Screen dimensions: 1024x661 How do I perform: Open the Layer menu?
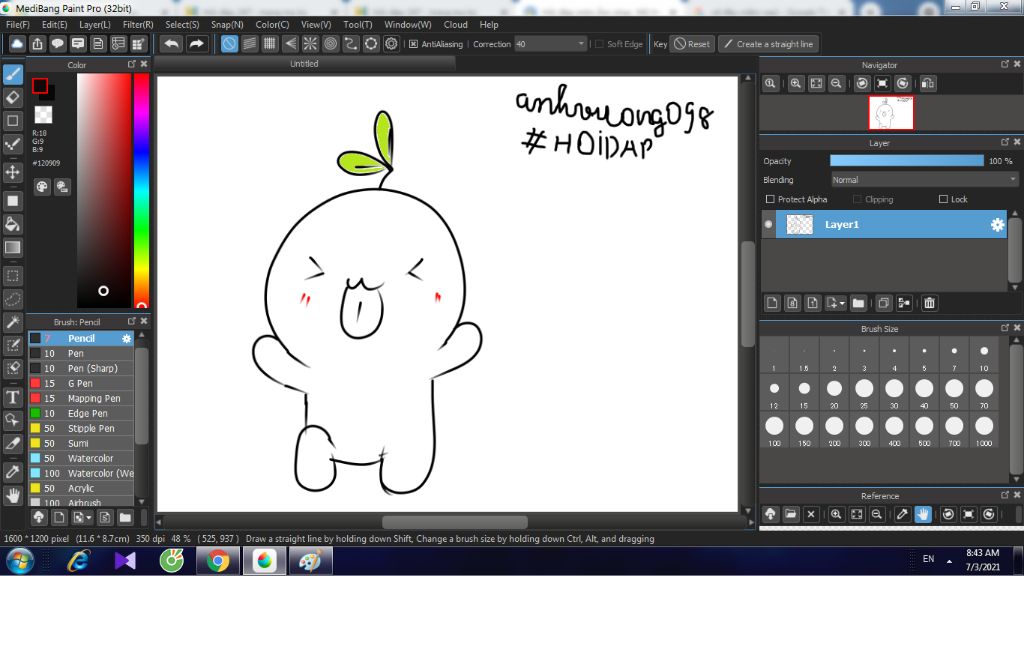click(95, 25)
